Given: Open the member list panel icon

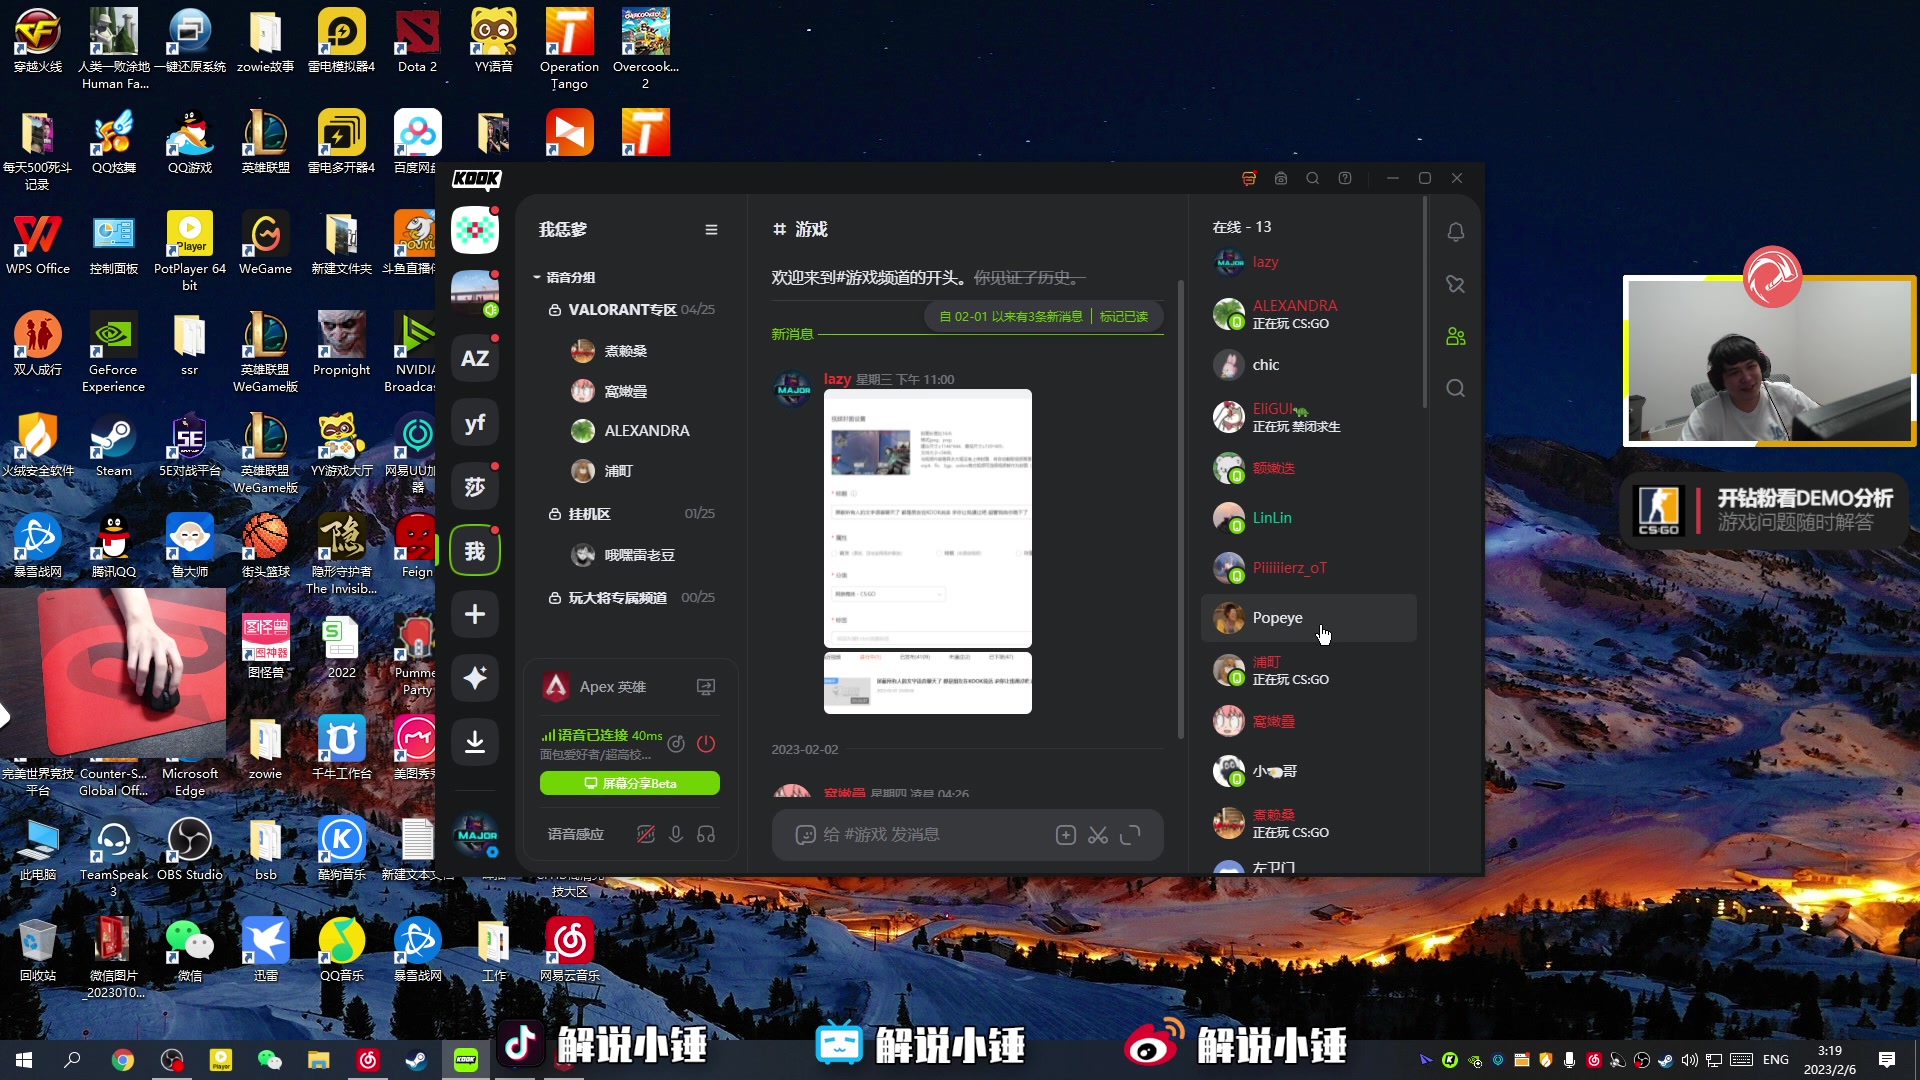Looking at the screenshot, I should click(x=1455, y=336).
